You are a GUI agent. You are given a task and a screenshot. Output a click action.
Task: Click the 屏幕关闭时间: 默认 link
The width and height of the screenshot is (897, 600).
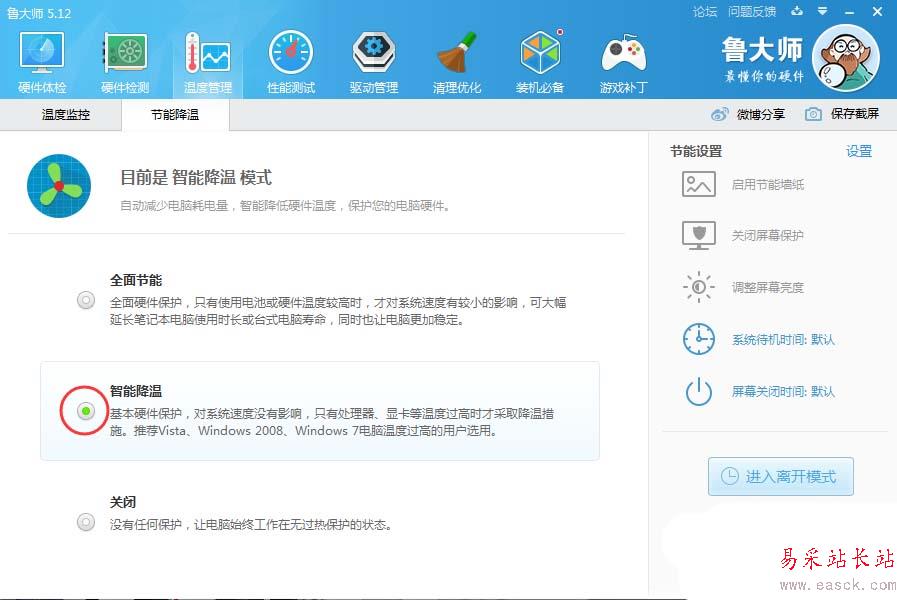783,391
